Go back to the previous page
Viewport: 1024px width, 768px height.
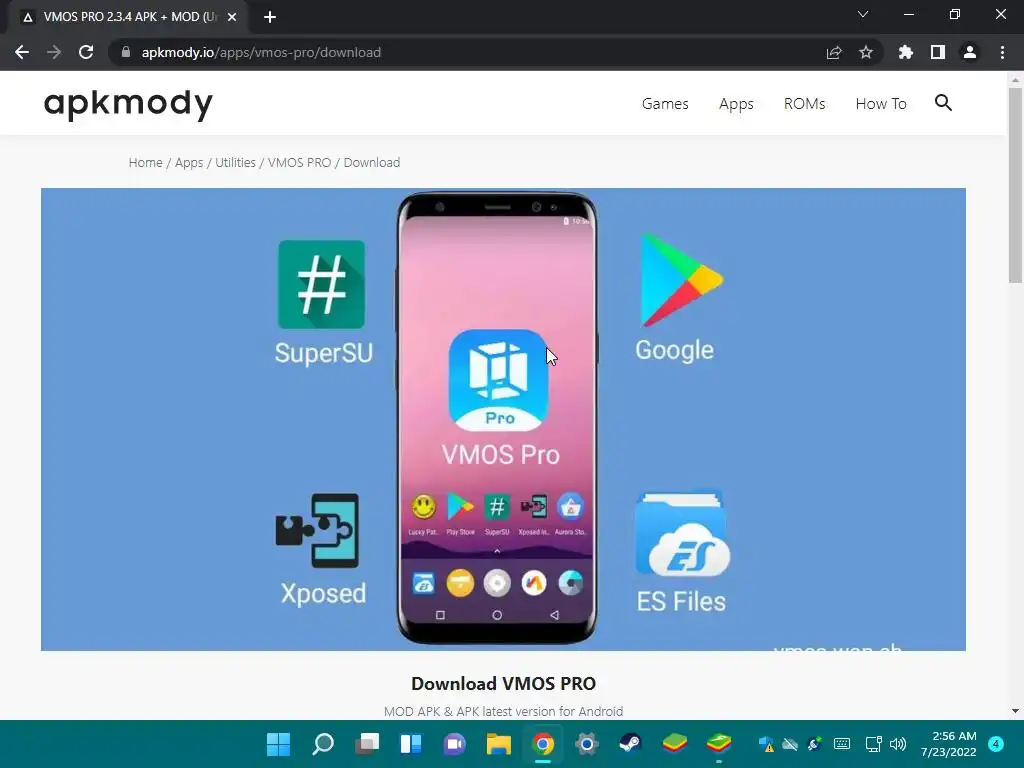(x=22, y=52)
